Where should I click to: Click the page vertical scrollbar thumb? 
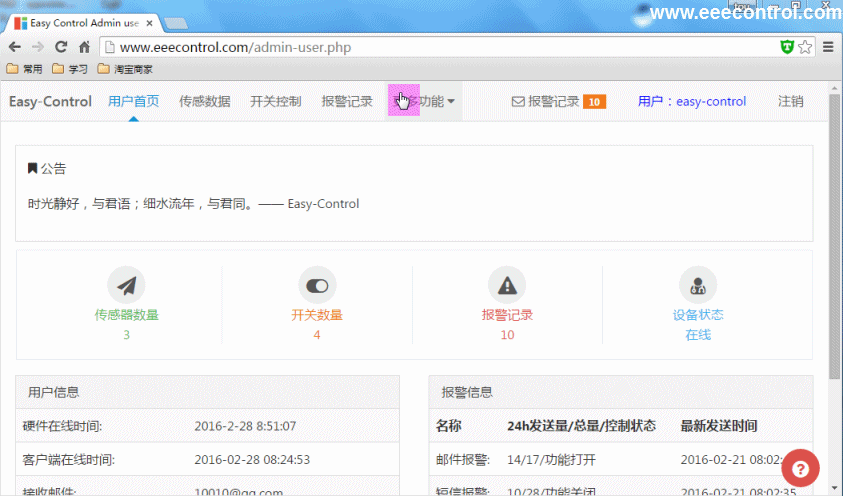[x=834, y=236]
